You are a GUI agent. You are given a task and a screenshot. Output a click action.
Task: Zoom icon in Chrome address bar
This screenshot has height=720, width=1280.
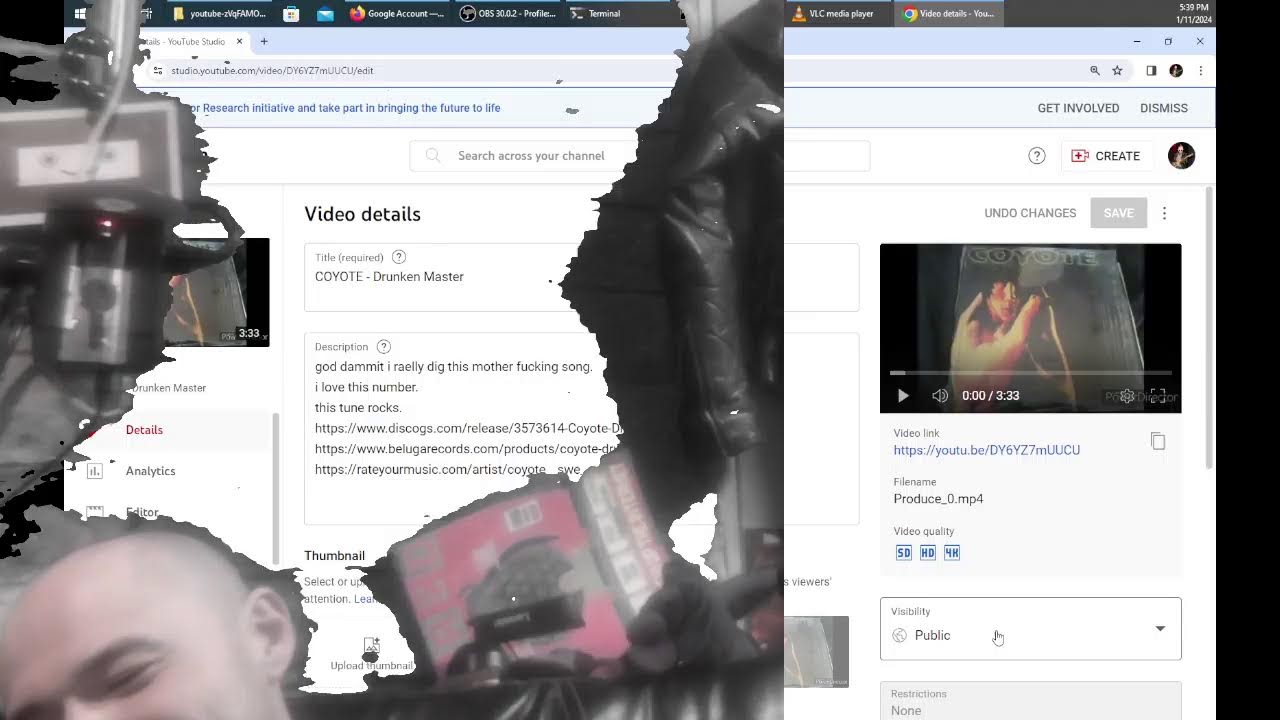pyautogui.click(x=1095, y=71)
